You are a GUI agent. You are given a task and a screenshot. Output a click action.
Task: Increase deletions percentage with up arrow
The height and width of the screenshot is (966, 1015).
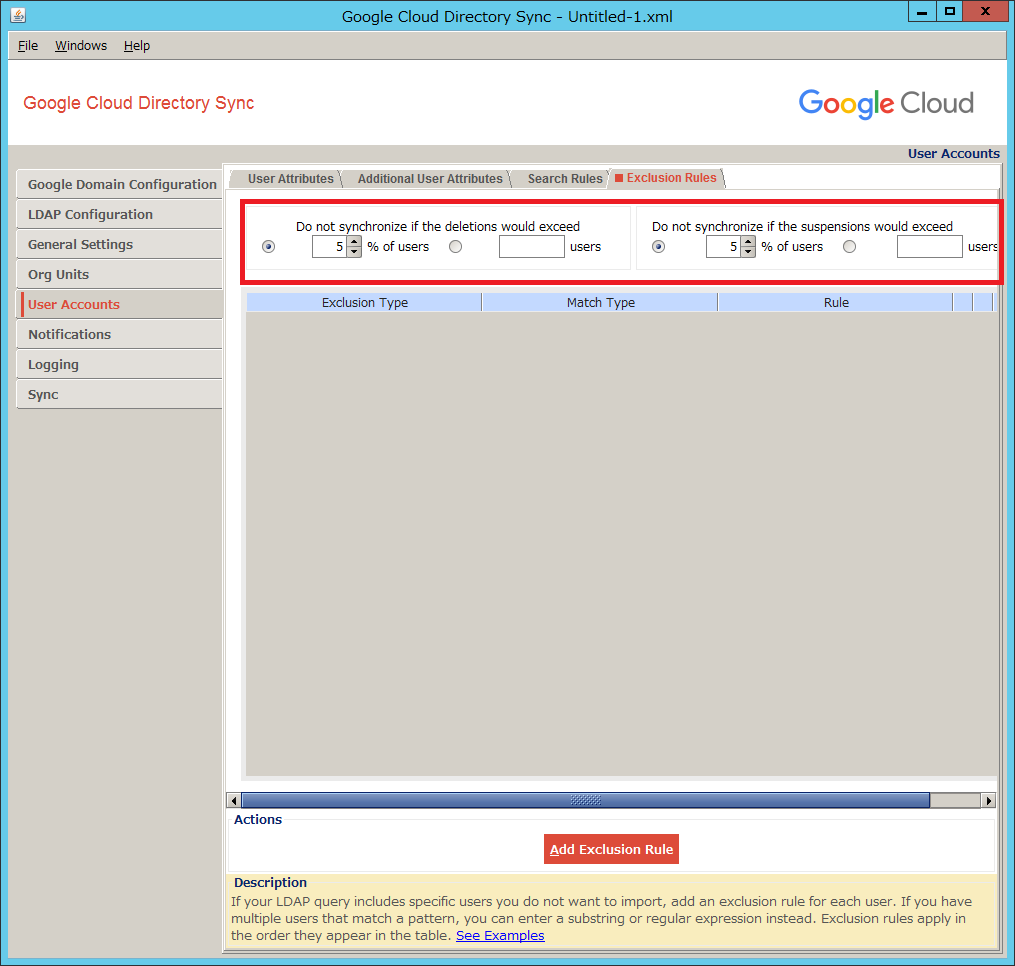(x=354, y=242)
